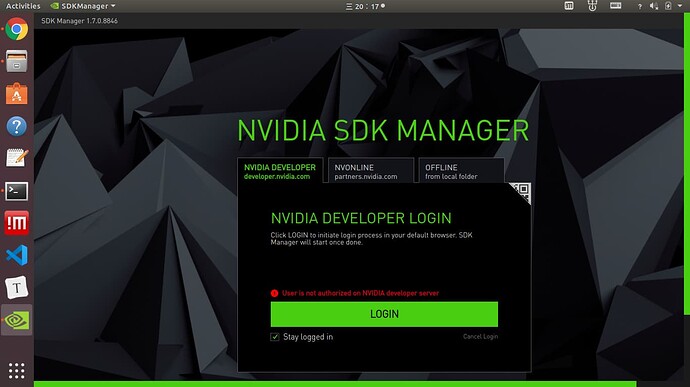This screenshot has height=387, width=690.
Task: Select the OFFLINE from local folder tab
Action: [461, 171]
